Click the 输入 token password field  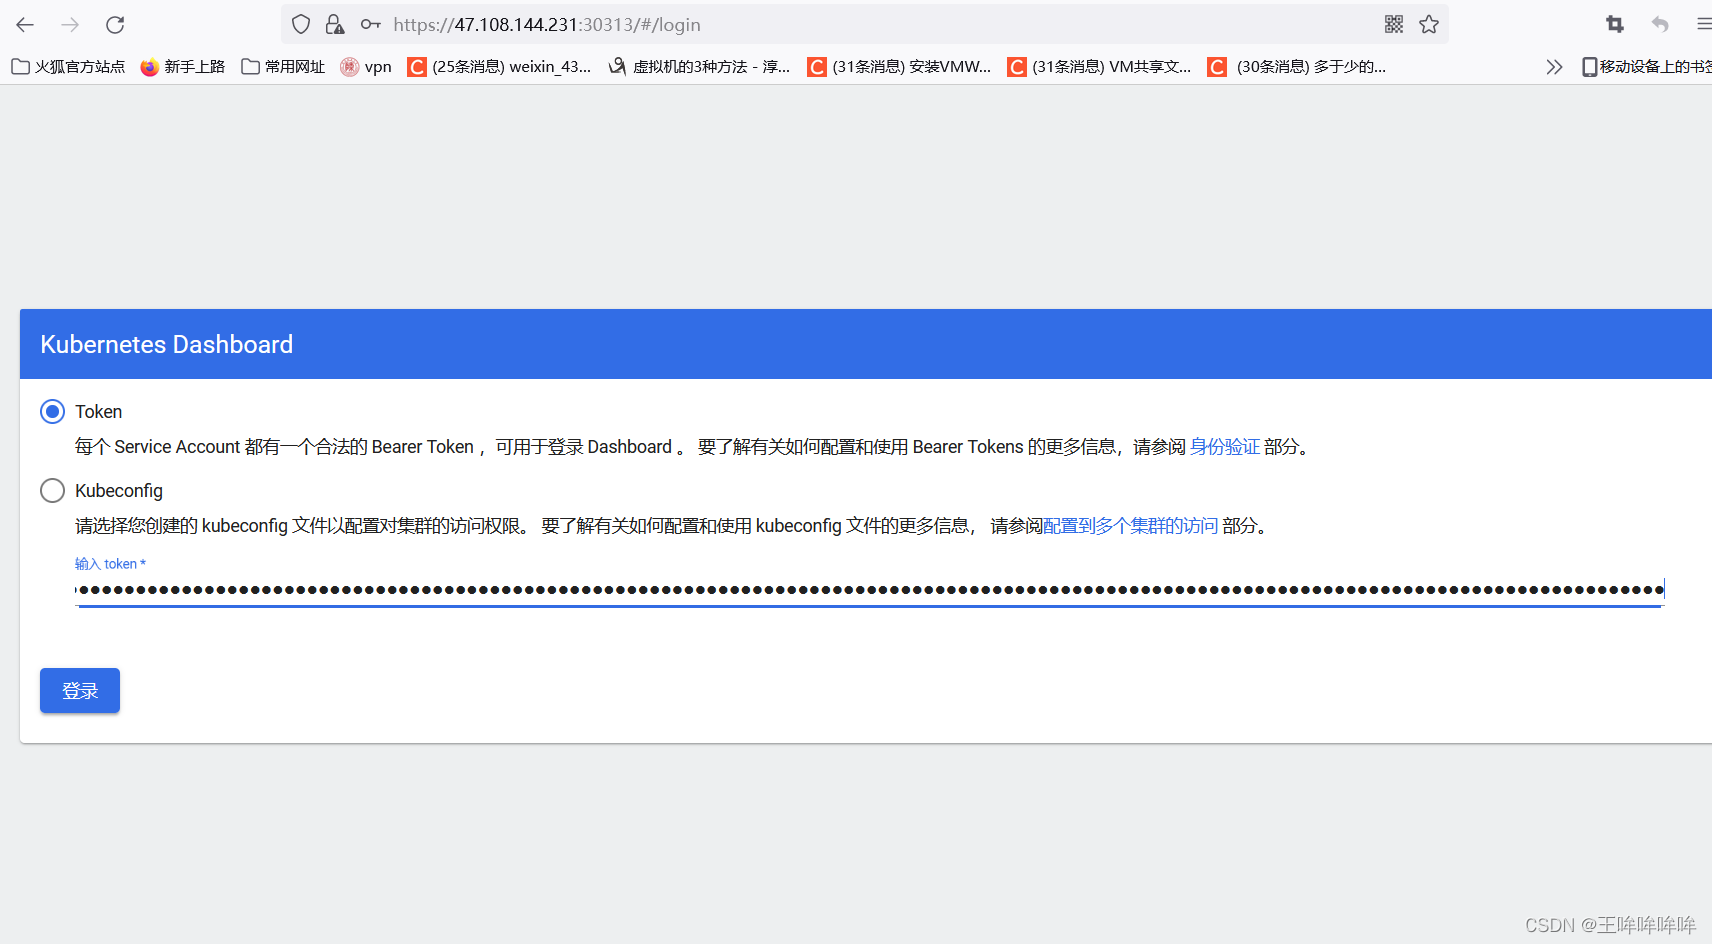click(869, 590)
